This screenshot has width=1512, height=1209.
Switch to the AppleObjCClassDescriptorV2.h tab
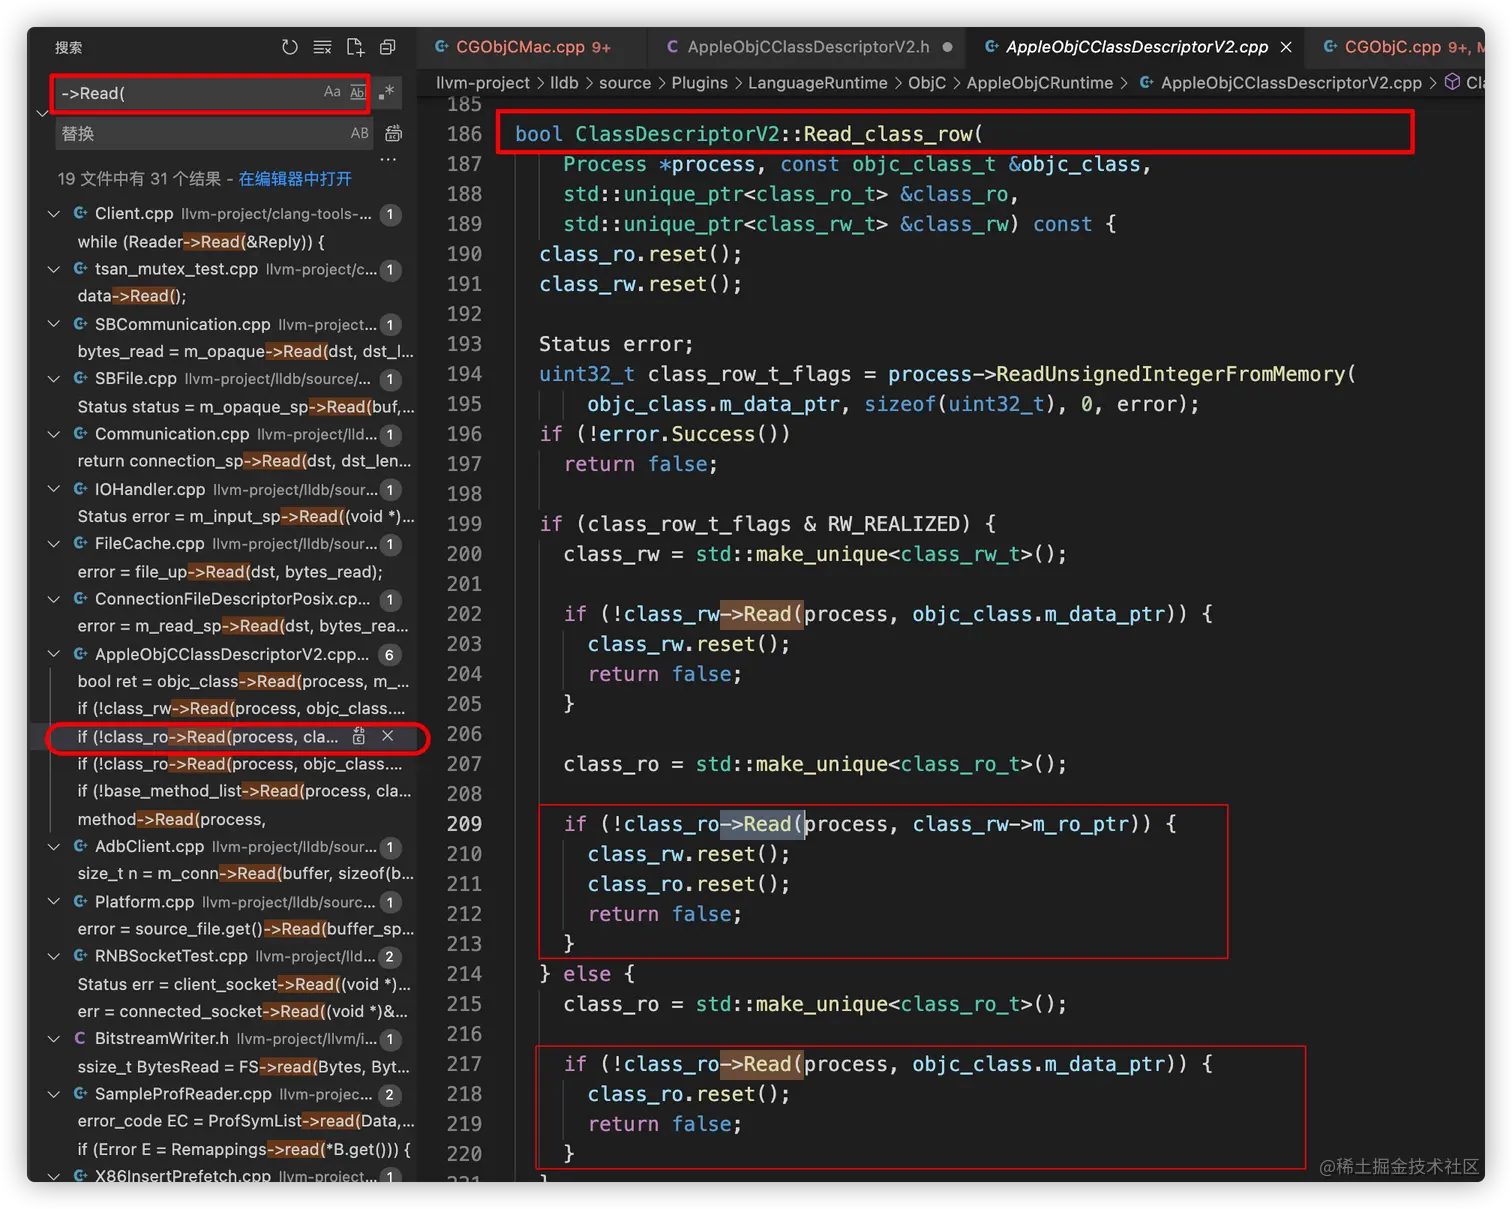click(809, 47)
